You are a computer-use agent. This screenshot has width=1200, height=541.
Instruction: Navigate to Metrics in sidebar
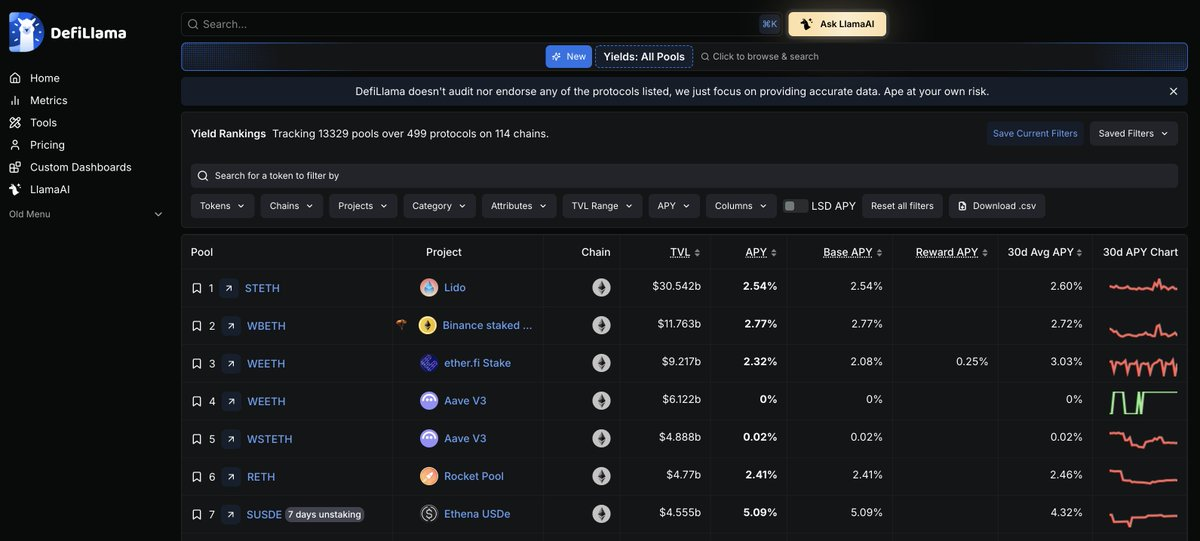48,100
